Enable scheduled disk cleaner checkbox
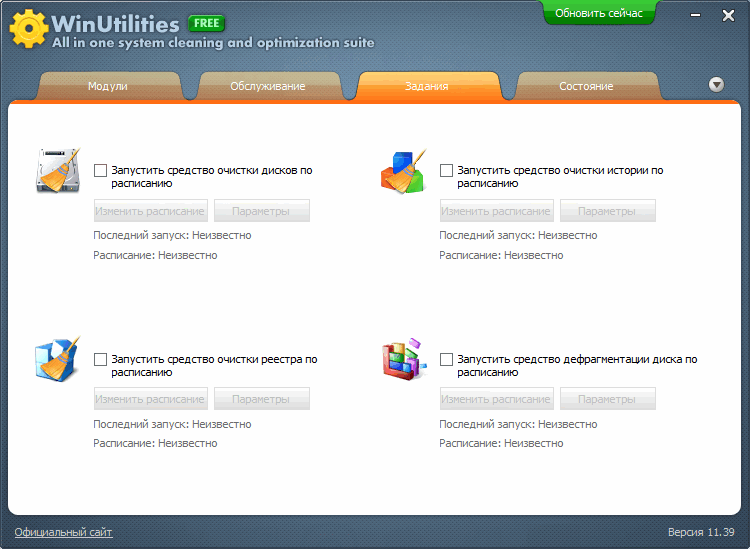 coord(100,170)
